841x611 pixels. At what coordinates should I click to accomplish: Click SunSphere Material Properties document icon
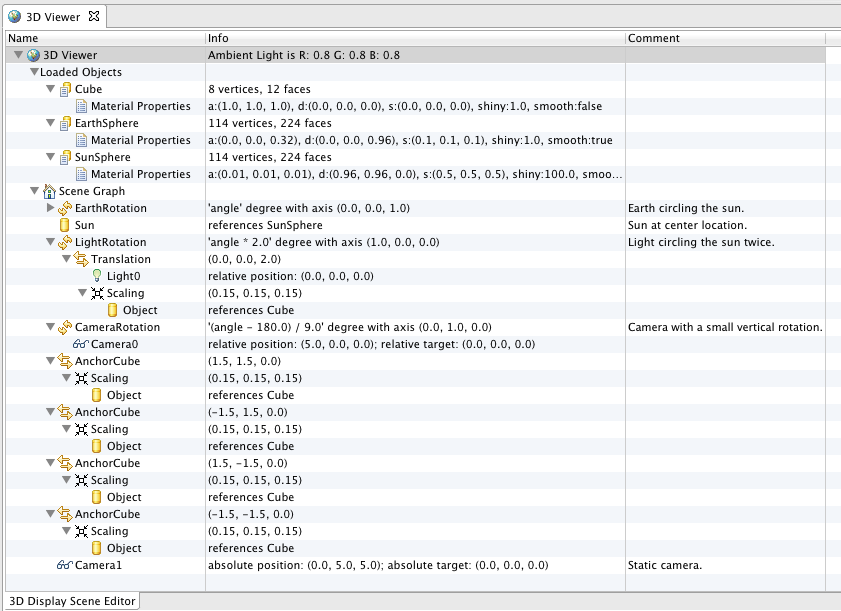pyautogui.click(x=81, y=174)
